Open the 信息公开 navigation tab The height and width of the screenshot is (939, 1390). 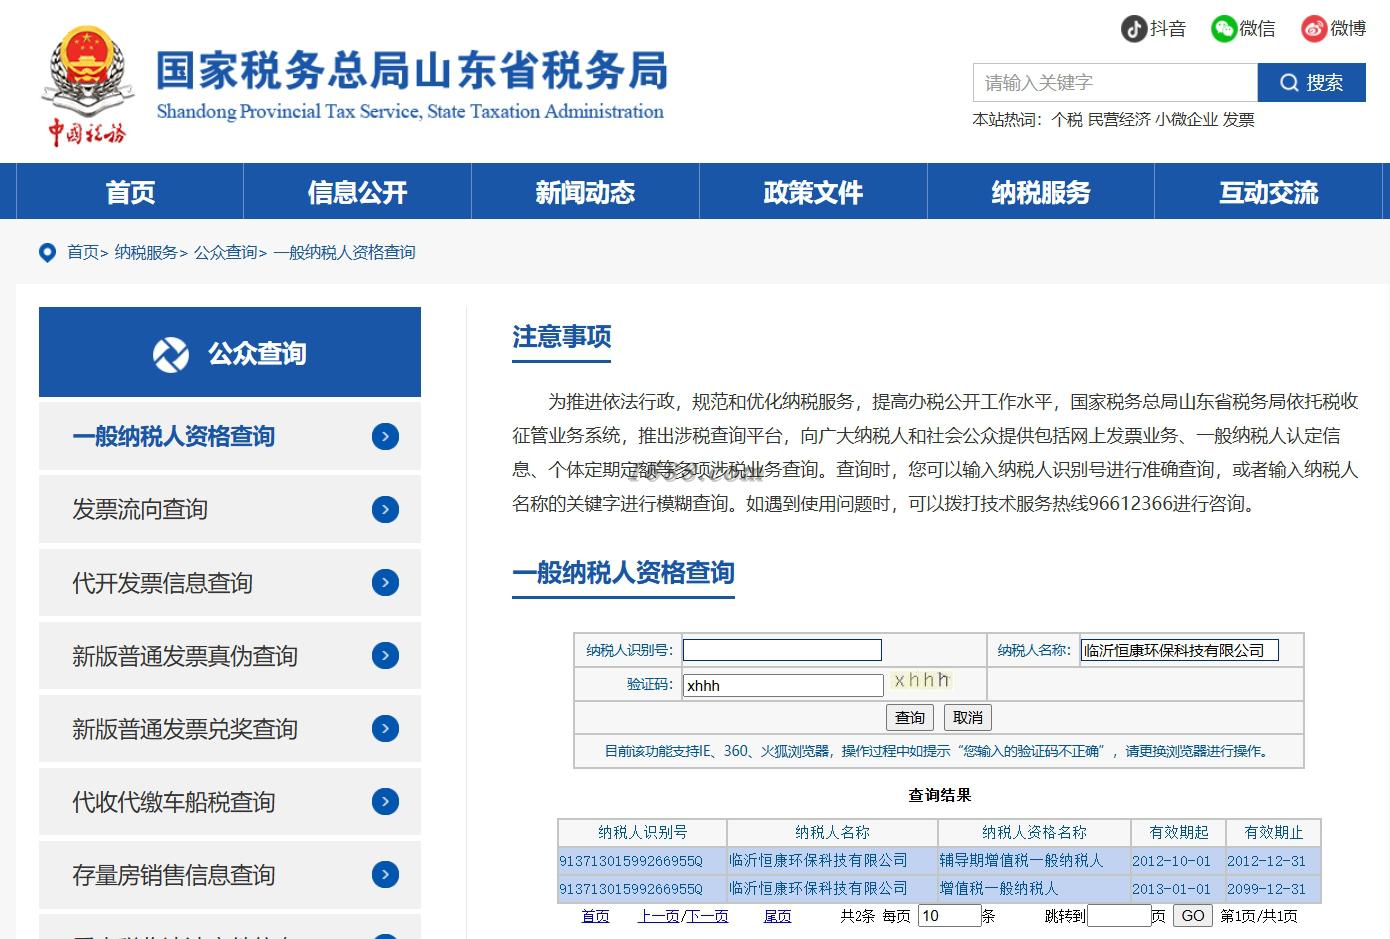[357, 191]
